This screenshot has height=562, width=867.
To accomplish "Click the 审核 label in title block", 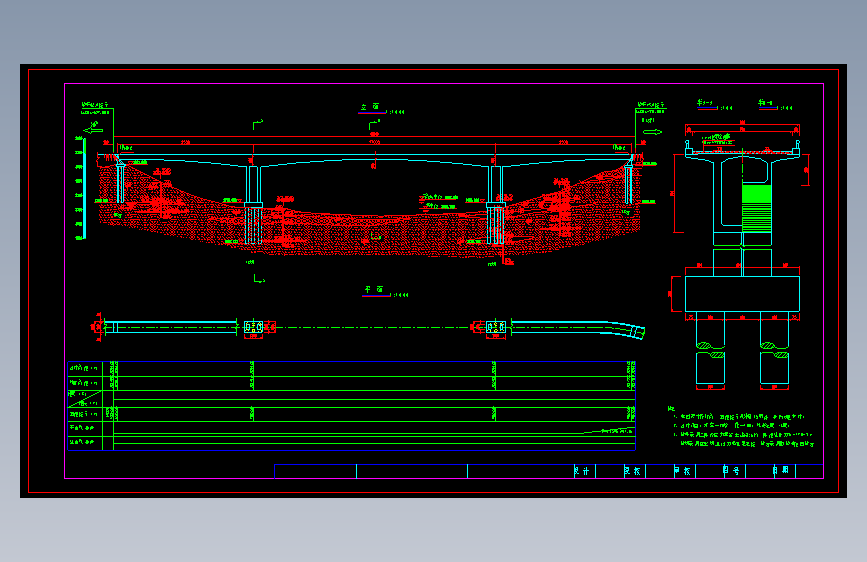I will pos(682,471).
